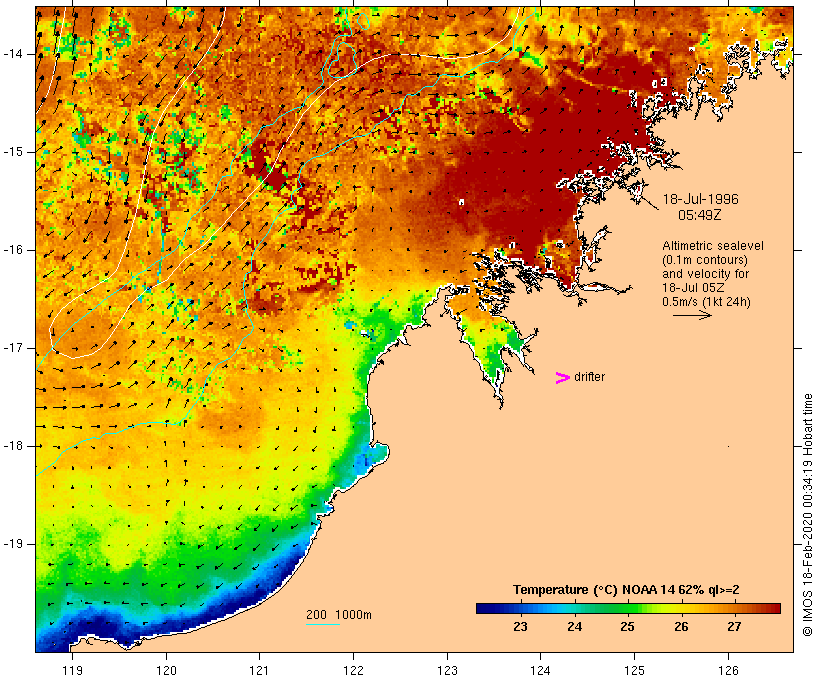
Task: Click the '0.5m/s (1kt 24h)' scale text
Action: (x=706, y=302)
